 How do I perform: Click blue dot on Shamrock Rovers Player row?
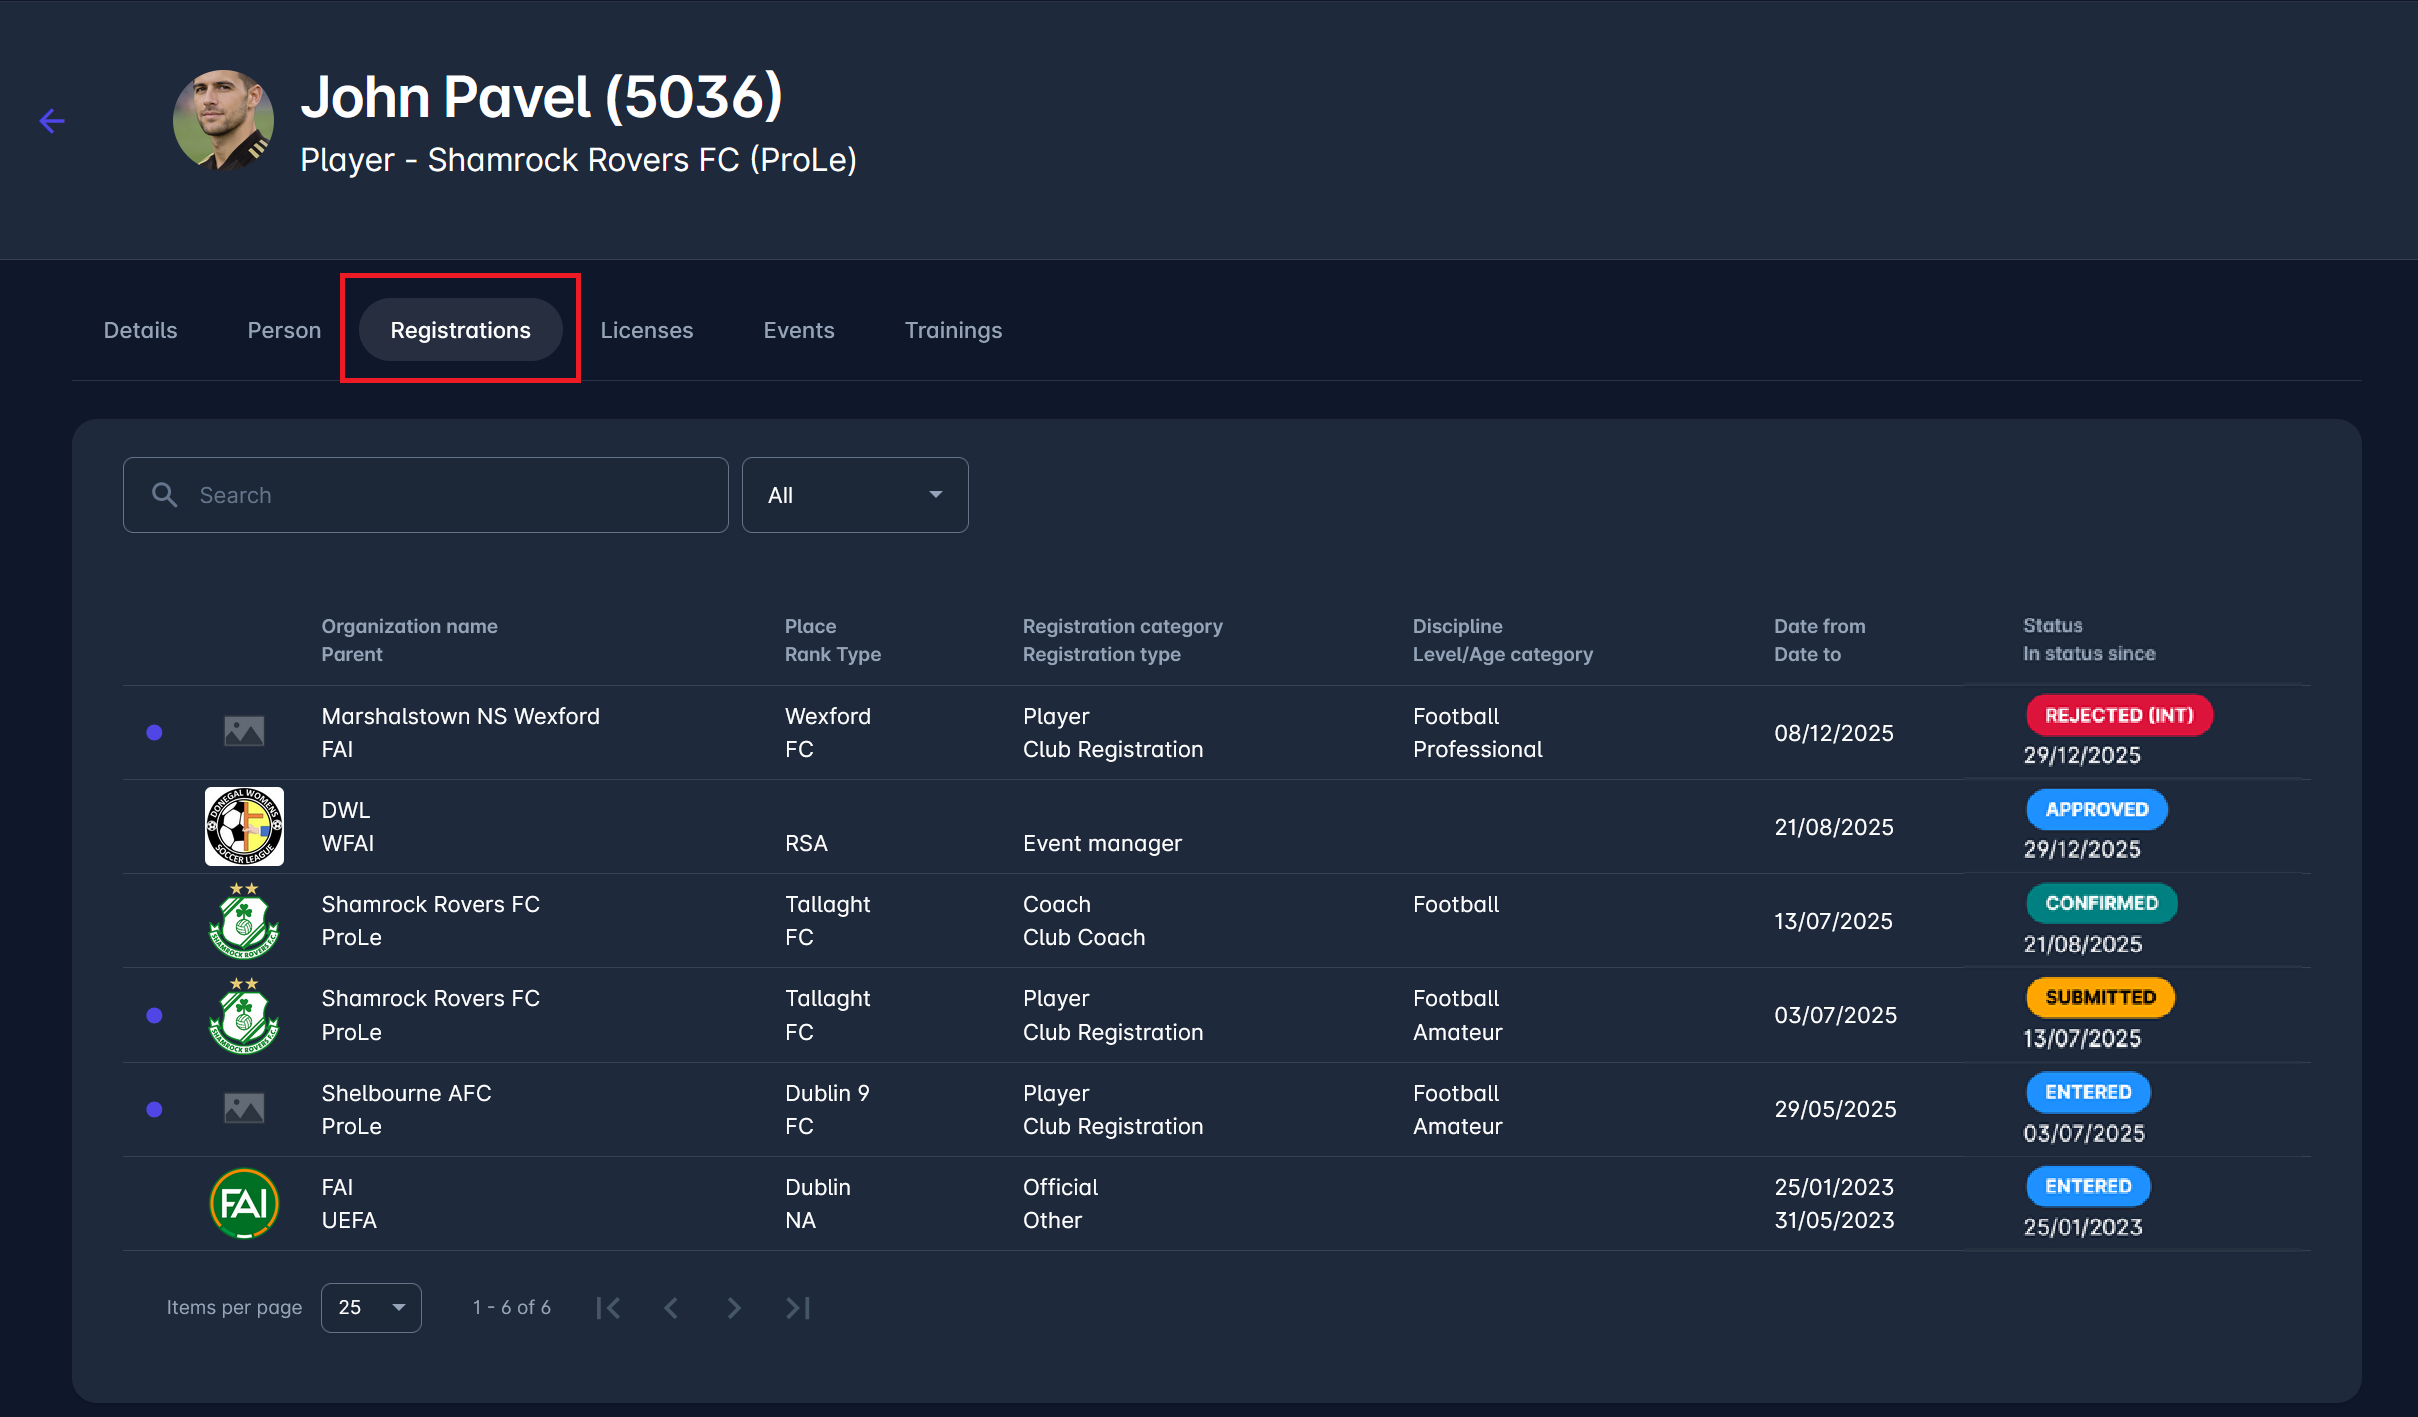(154, 1015)
